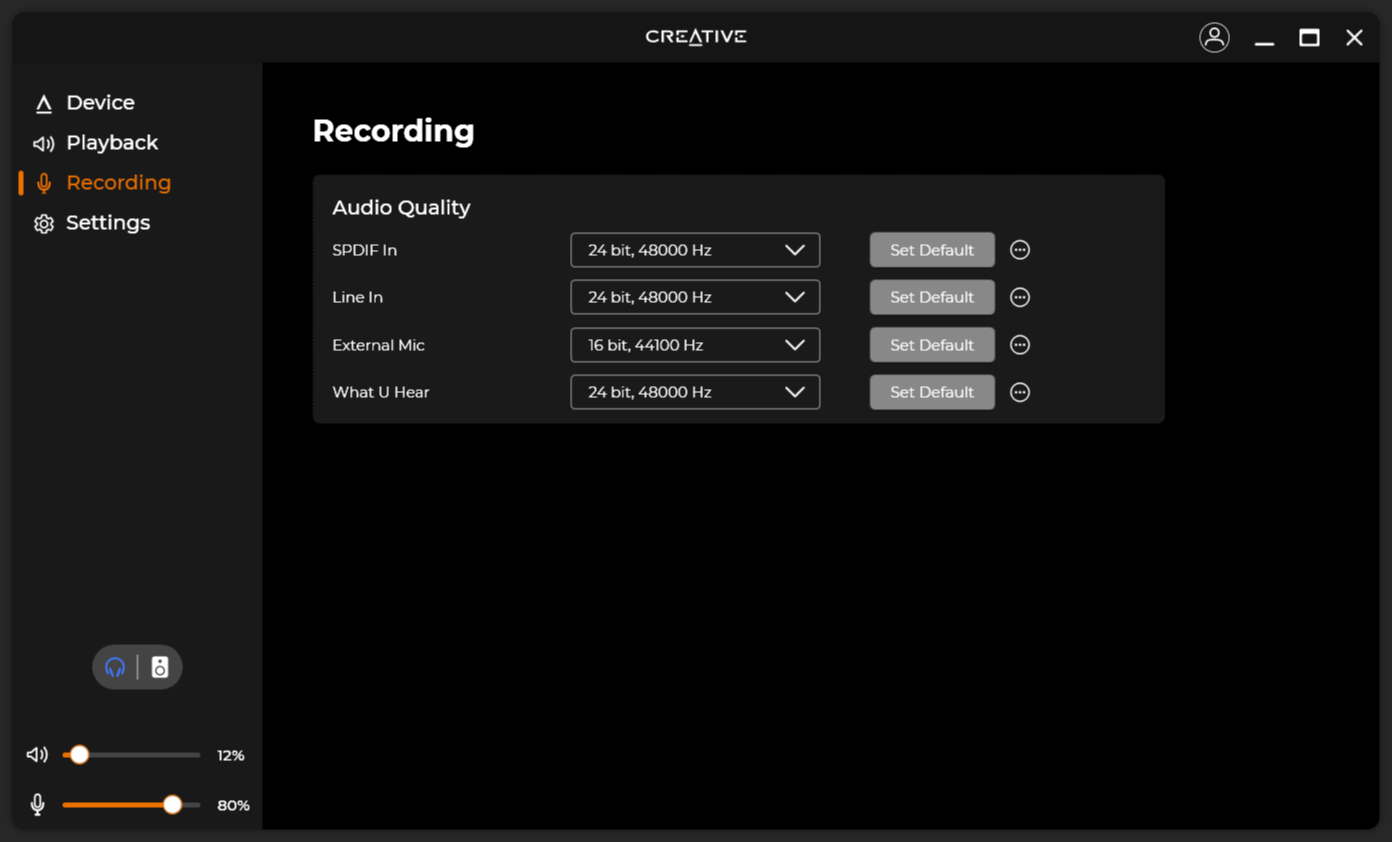Open more options for What U Hear

(x=1019, y=392)
